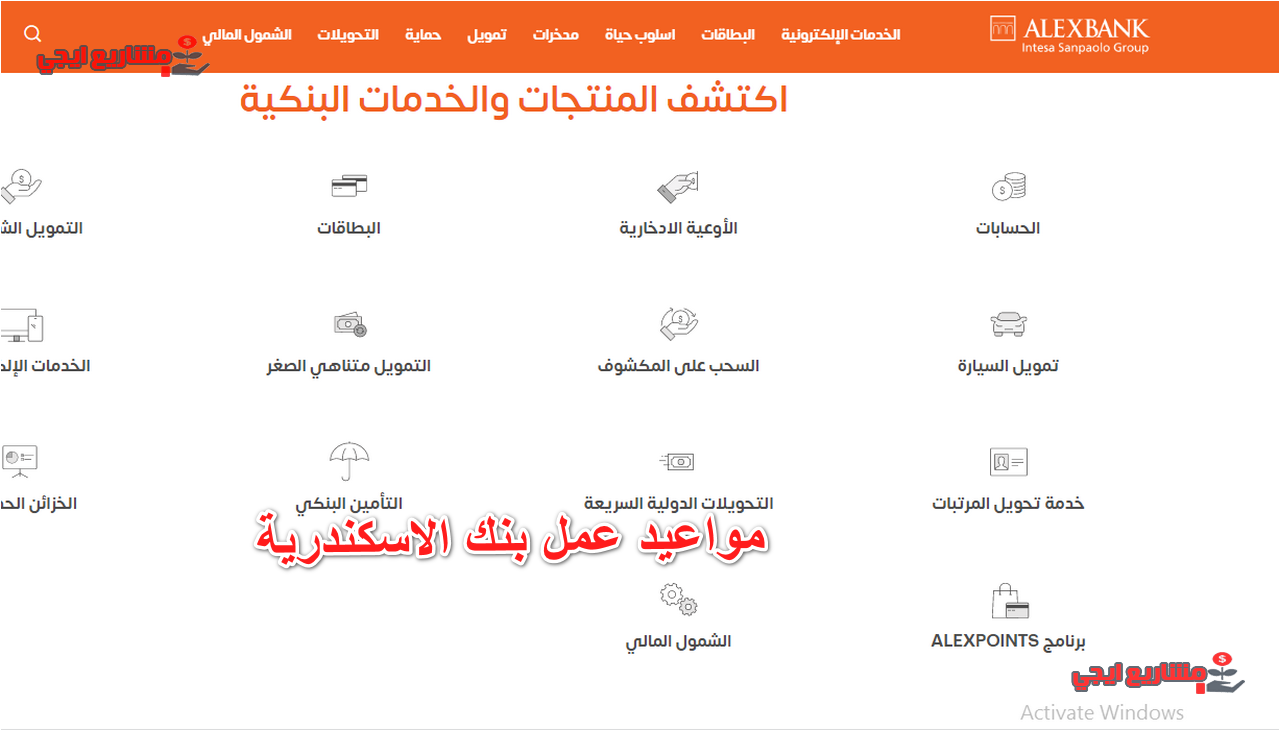1280x731 pixels.
Task: Click the الأوعية الادخارية hand-money icon
Action: point(678,186)
